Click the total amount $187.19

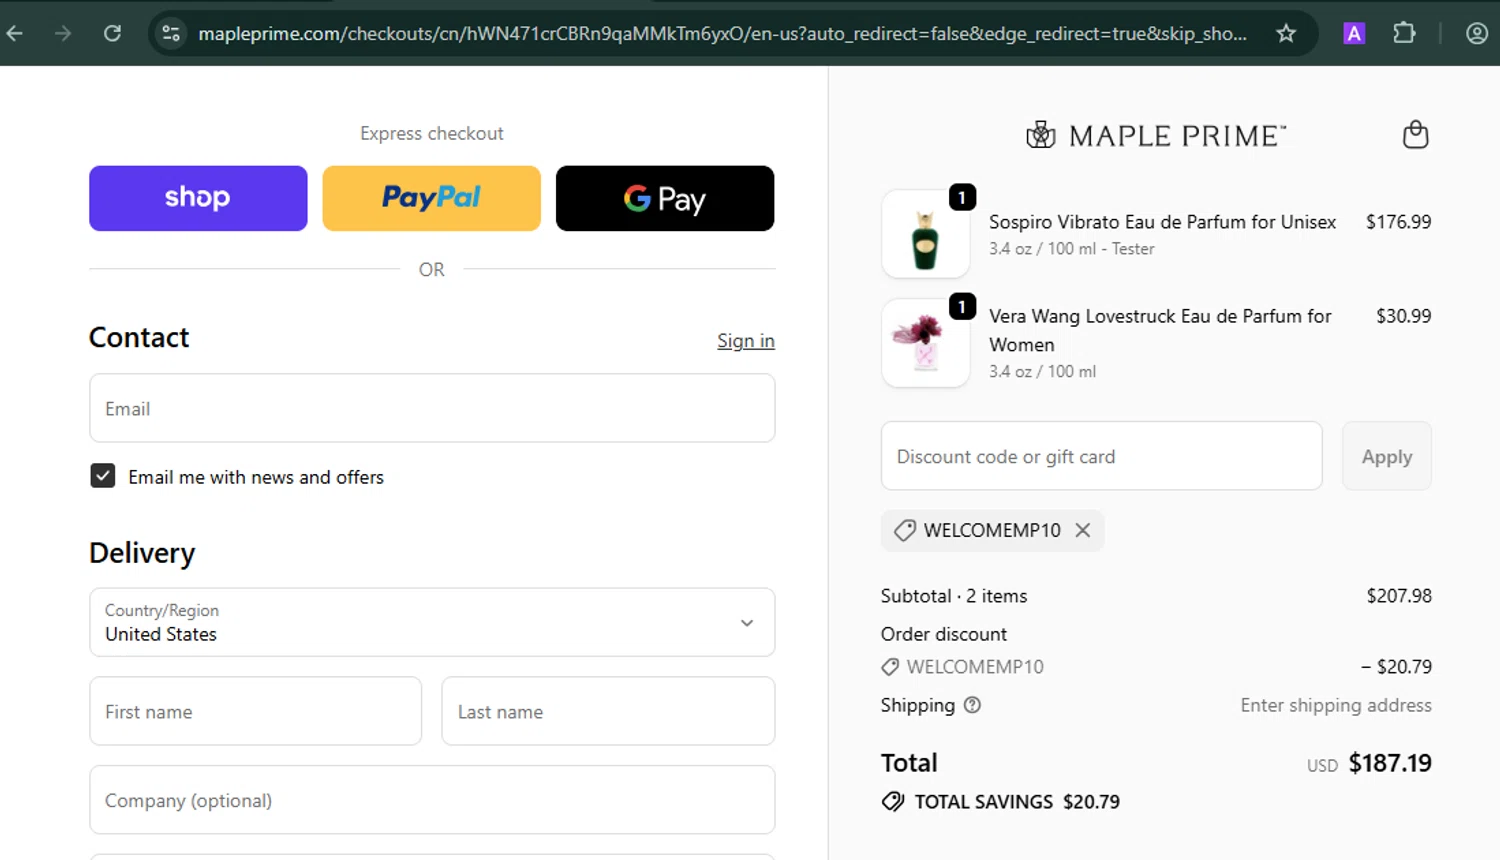click(x=1390, y=763)
